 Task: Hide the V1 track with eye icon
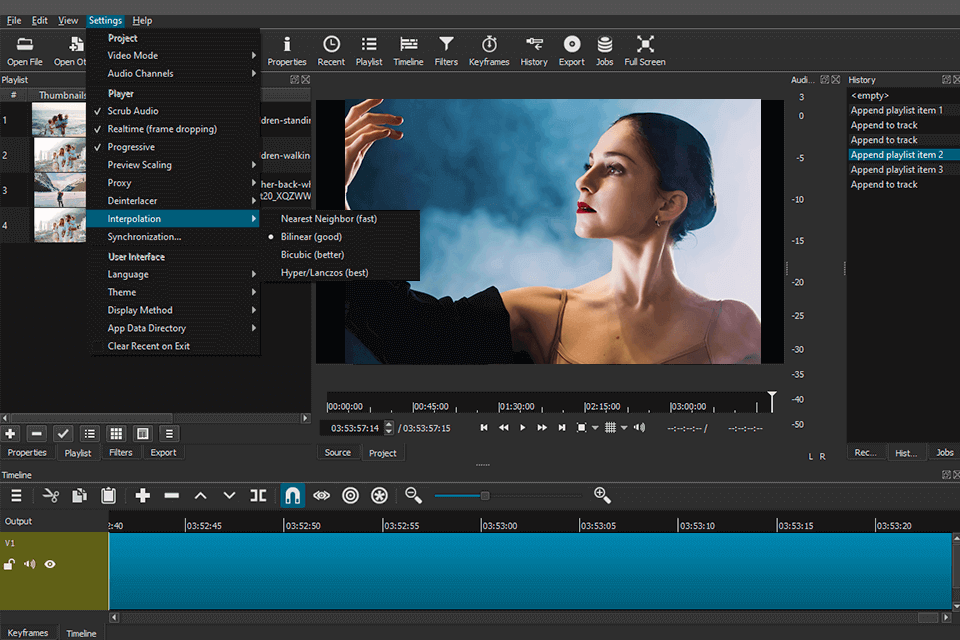click(x=50, y=564)
